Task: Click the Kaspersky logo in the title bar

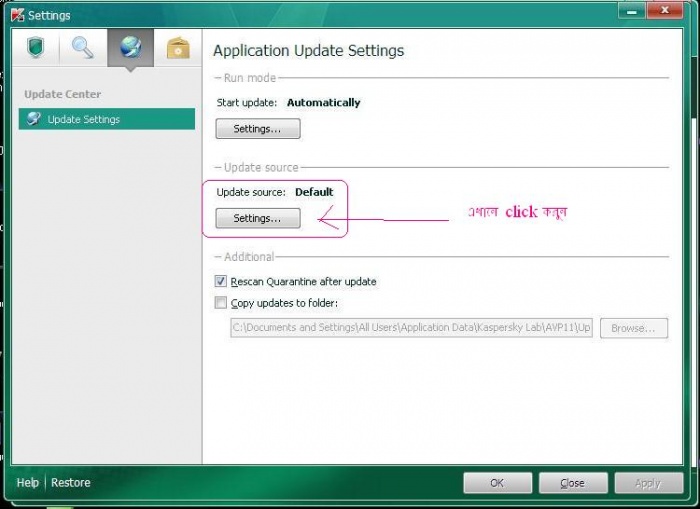Action: (17, 15)
